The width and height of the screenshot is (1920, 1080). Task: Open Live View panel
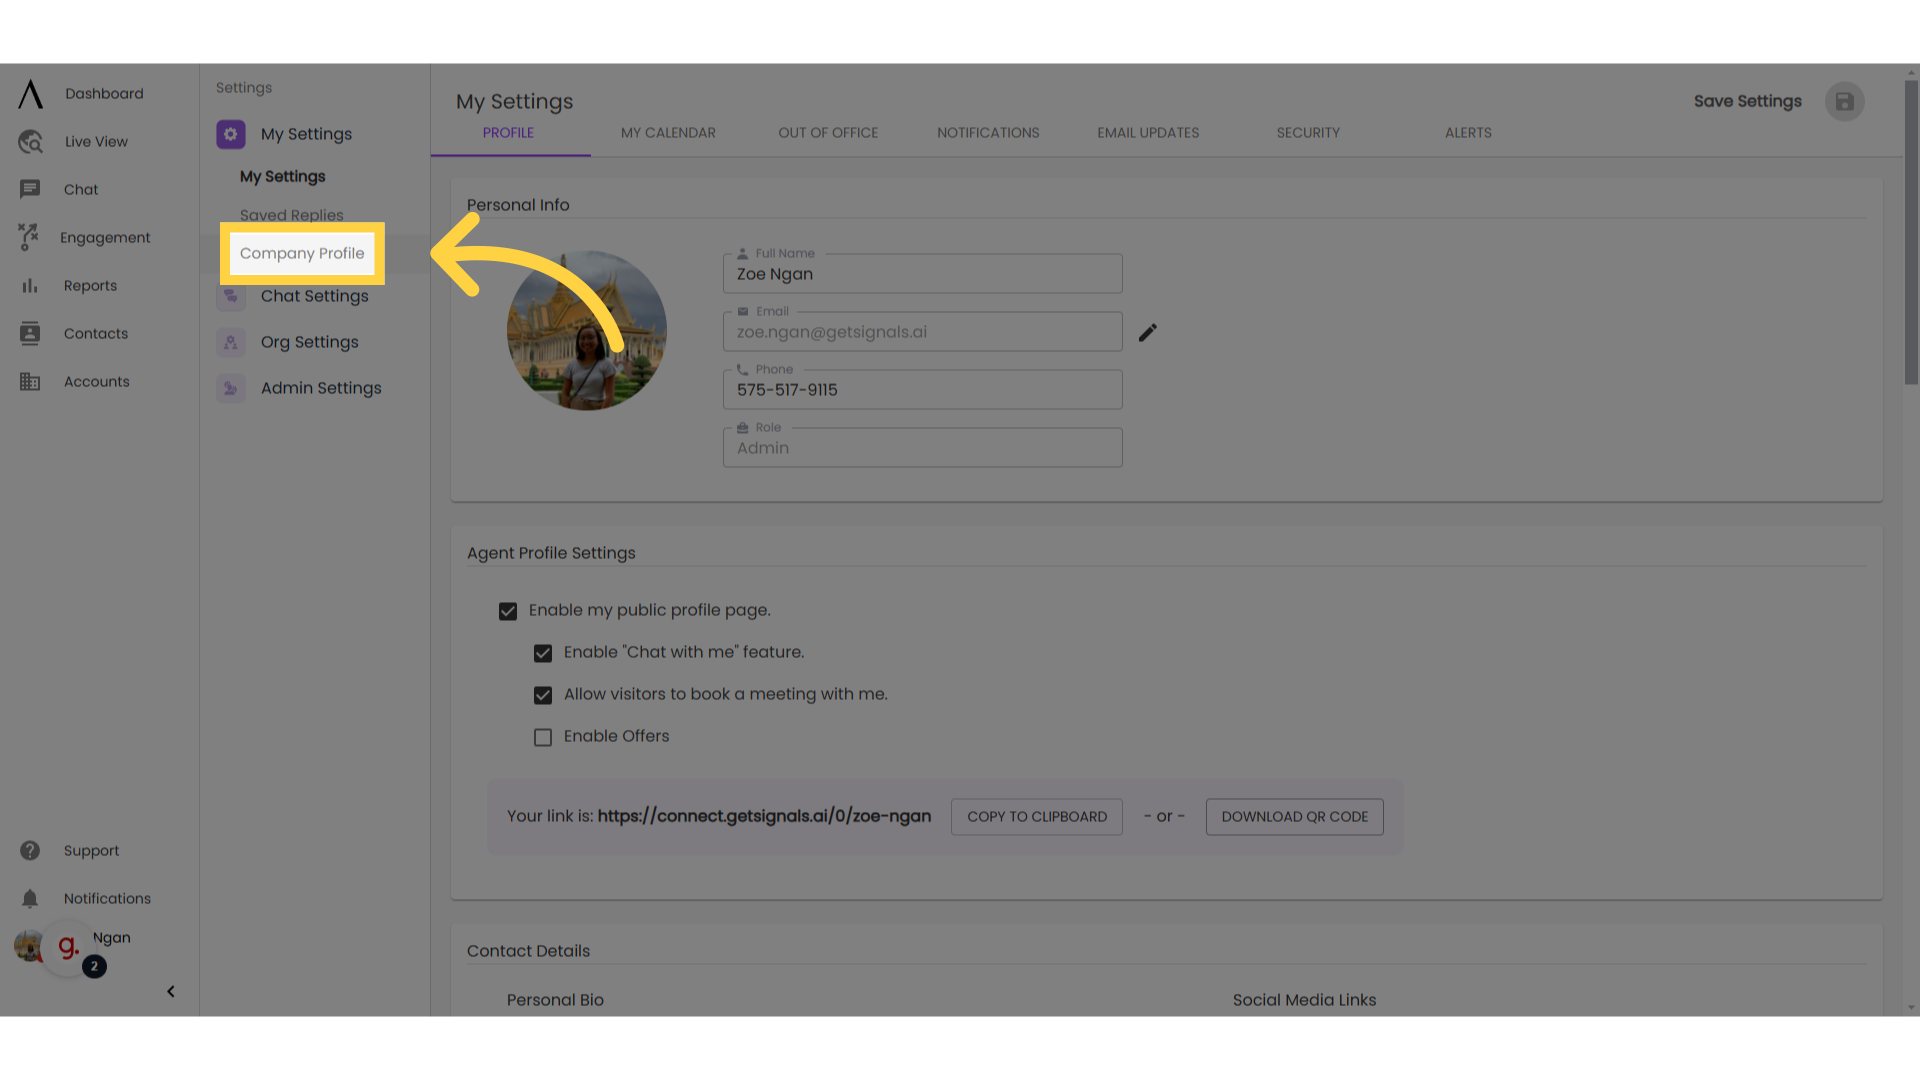[x=96, y=141]
